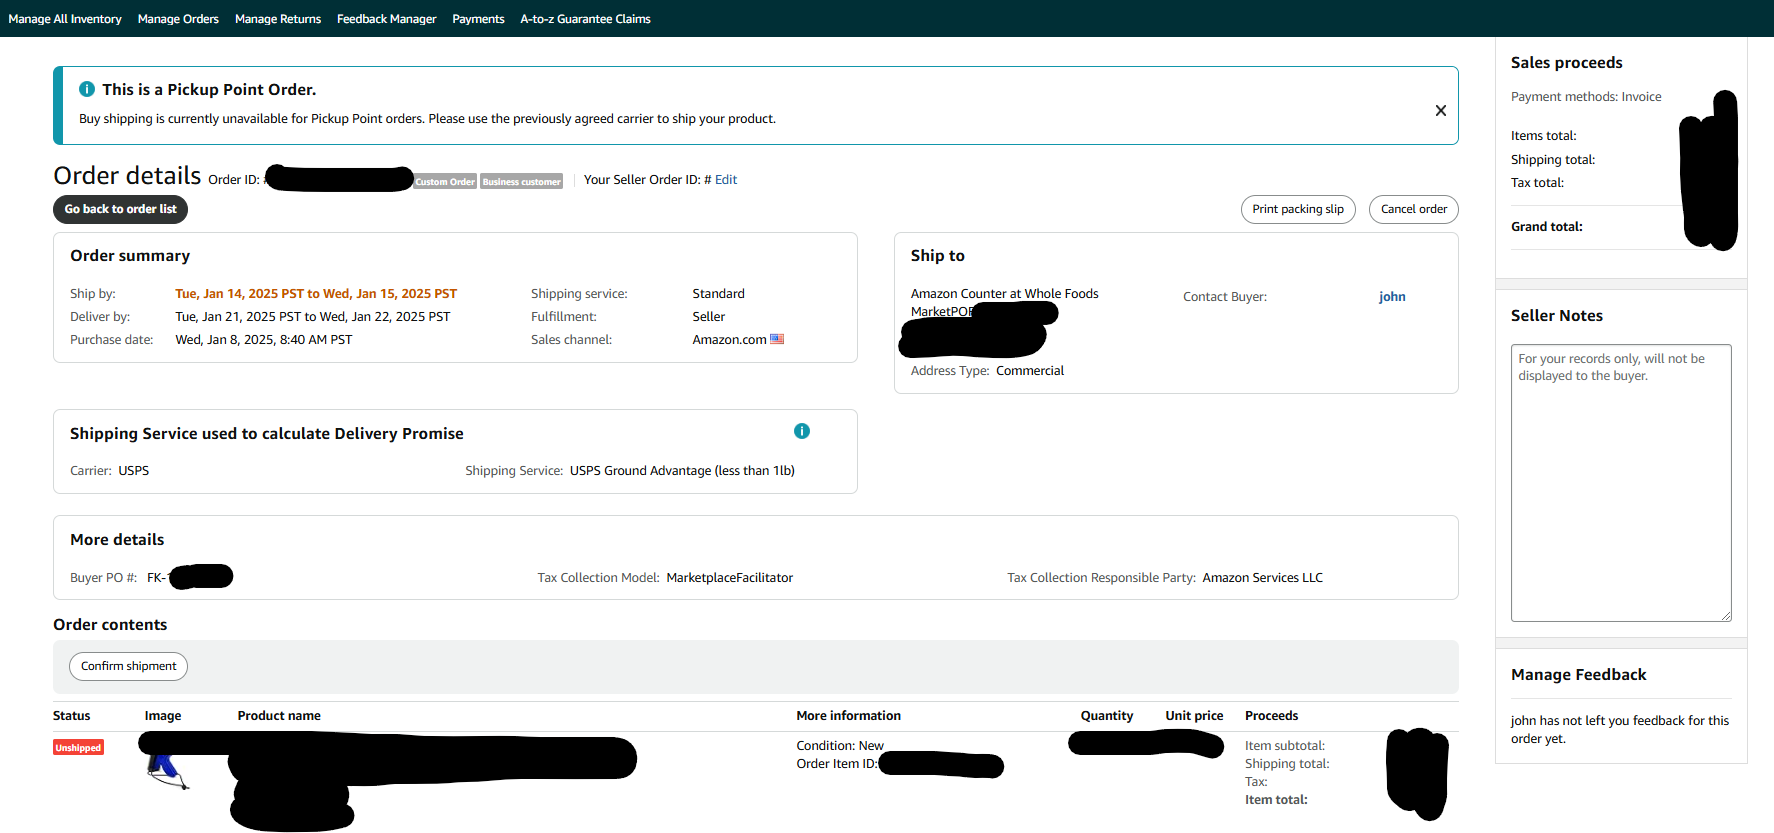This screenshot has height=833, width=1774.
Task: Open Manage Returns menu
Action: [x=278, y=19]
